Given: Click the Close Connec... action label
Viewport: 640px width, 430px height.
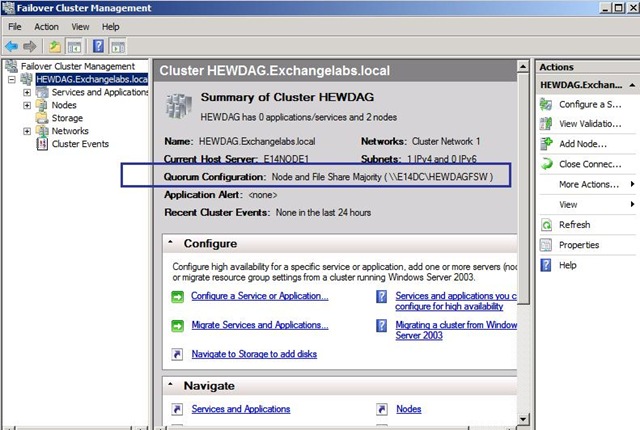Looking at the screenshot, I should tap(590, 164).
